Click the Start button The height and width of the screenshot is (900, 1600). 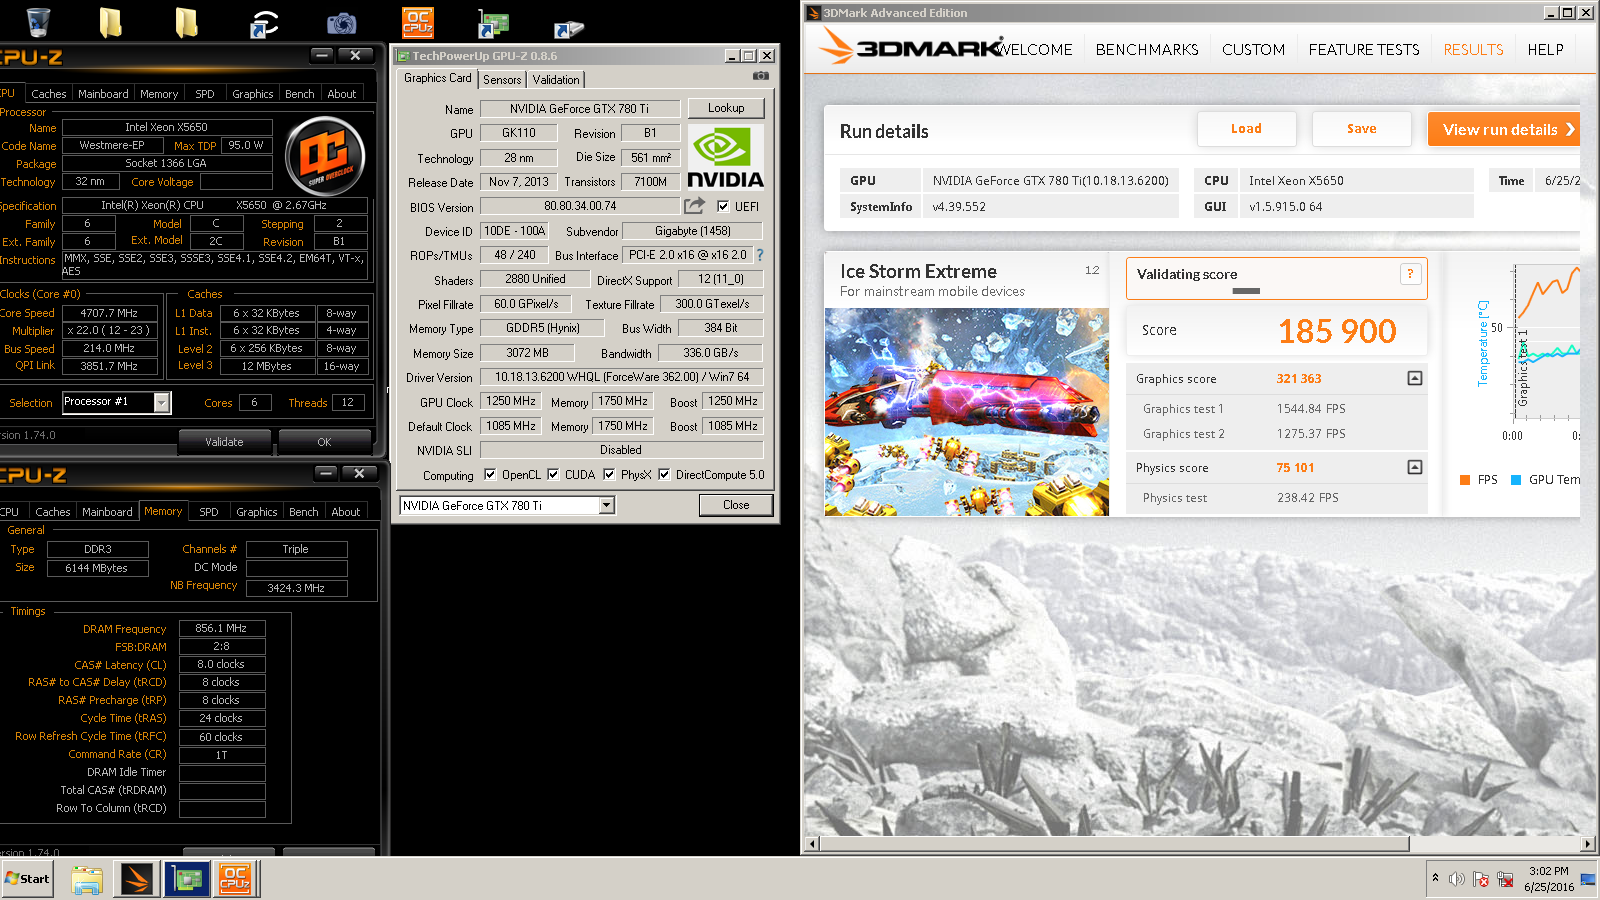point(27,879)
